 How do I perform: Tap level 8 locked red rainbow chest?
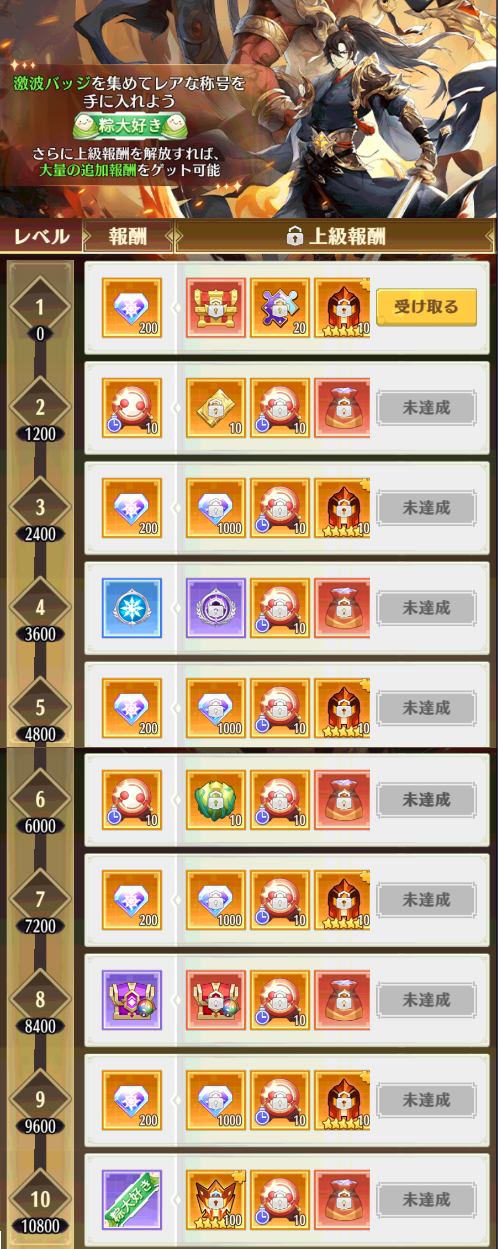click(x=216, y=999)
